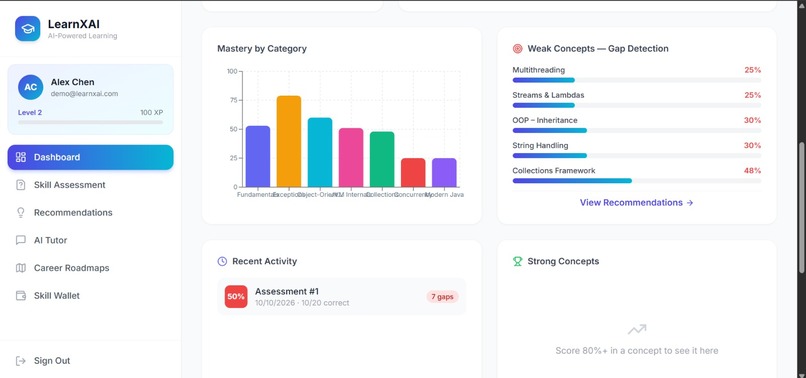Click the Multithreading progress bar
The height and width of the screenshot is (378, 806).
(x=636, y=80)
